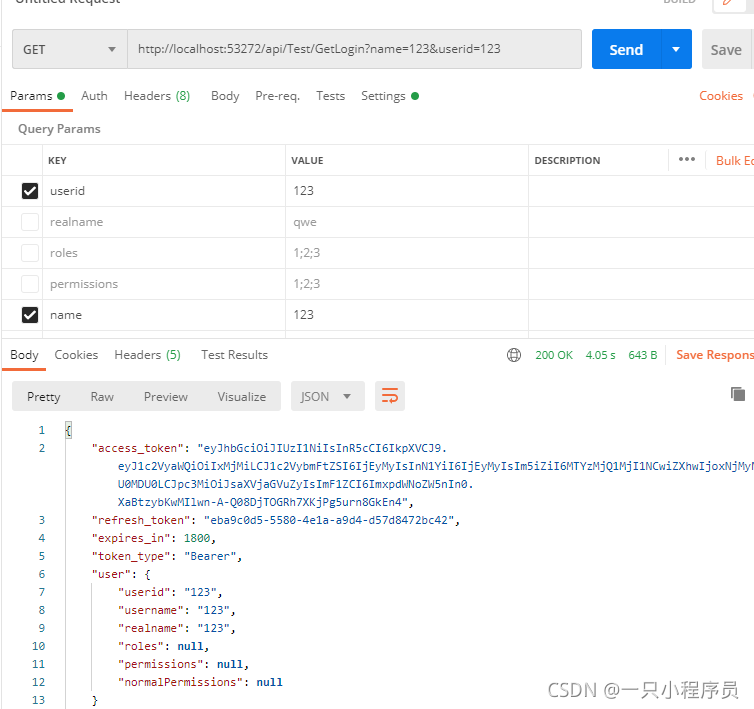Viewport: 754px width, 709px height.
Task: Enable the realname parameter checkbox
Action: 30,222
